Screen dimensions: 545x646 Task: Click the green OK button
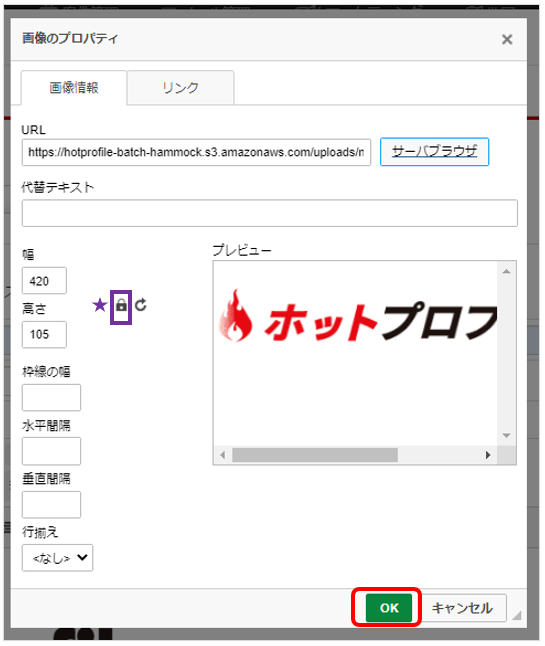coord(389,608)
